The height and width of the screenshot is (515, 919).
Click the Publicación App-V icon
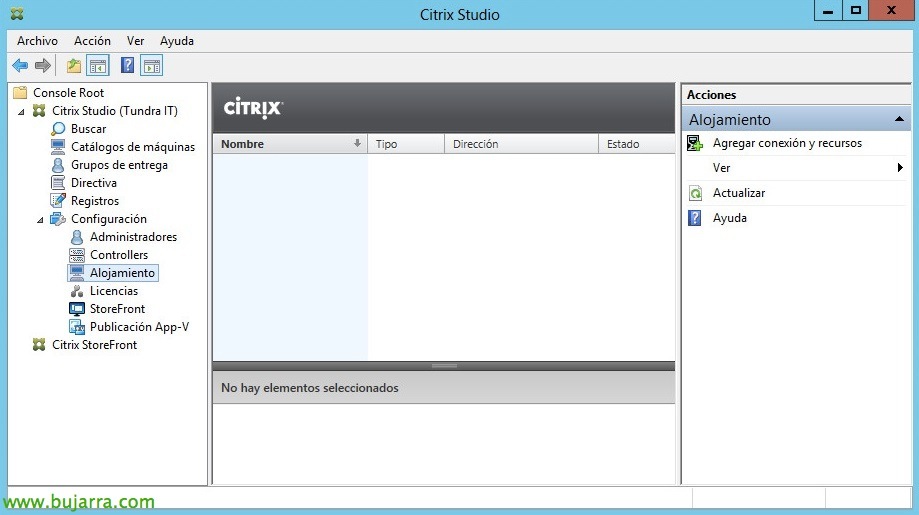coord(77,327)
